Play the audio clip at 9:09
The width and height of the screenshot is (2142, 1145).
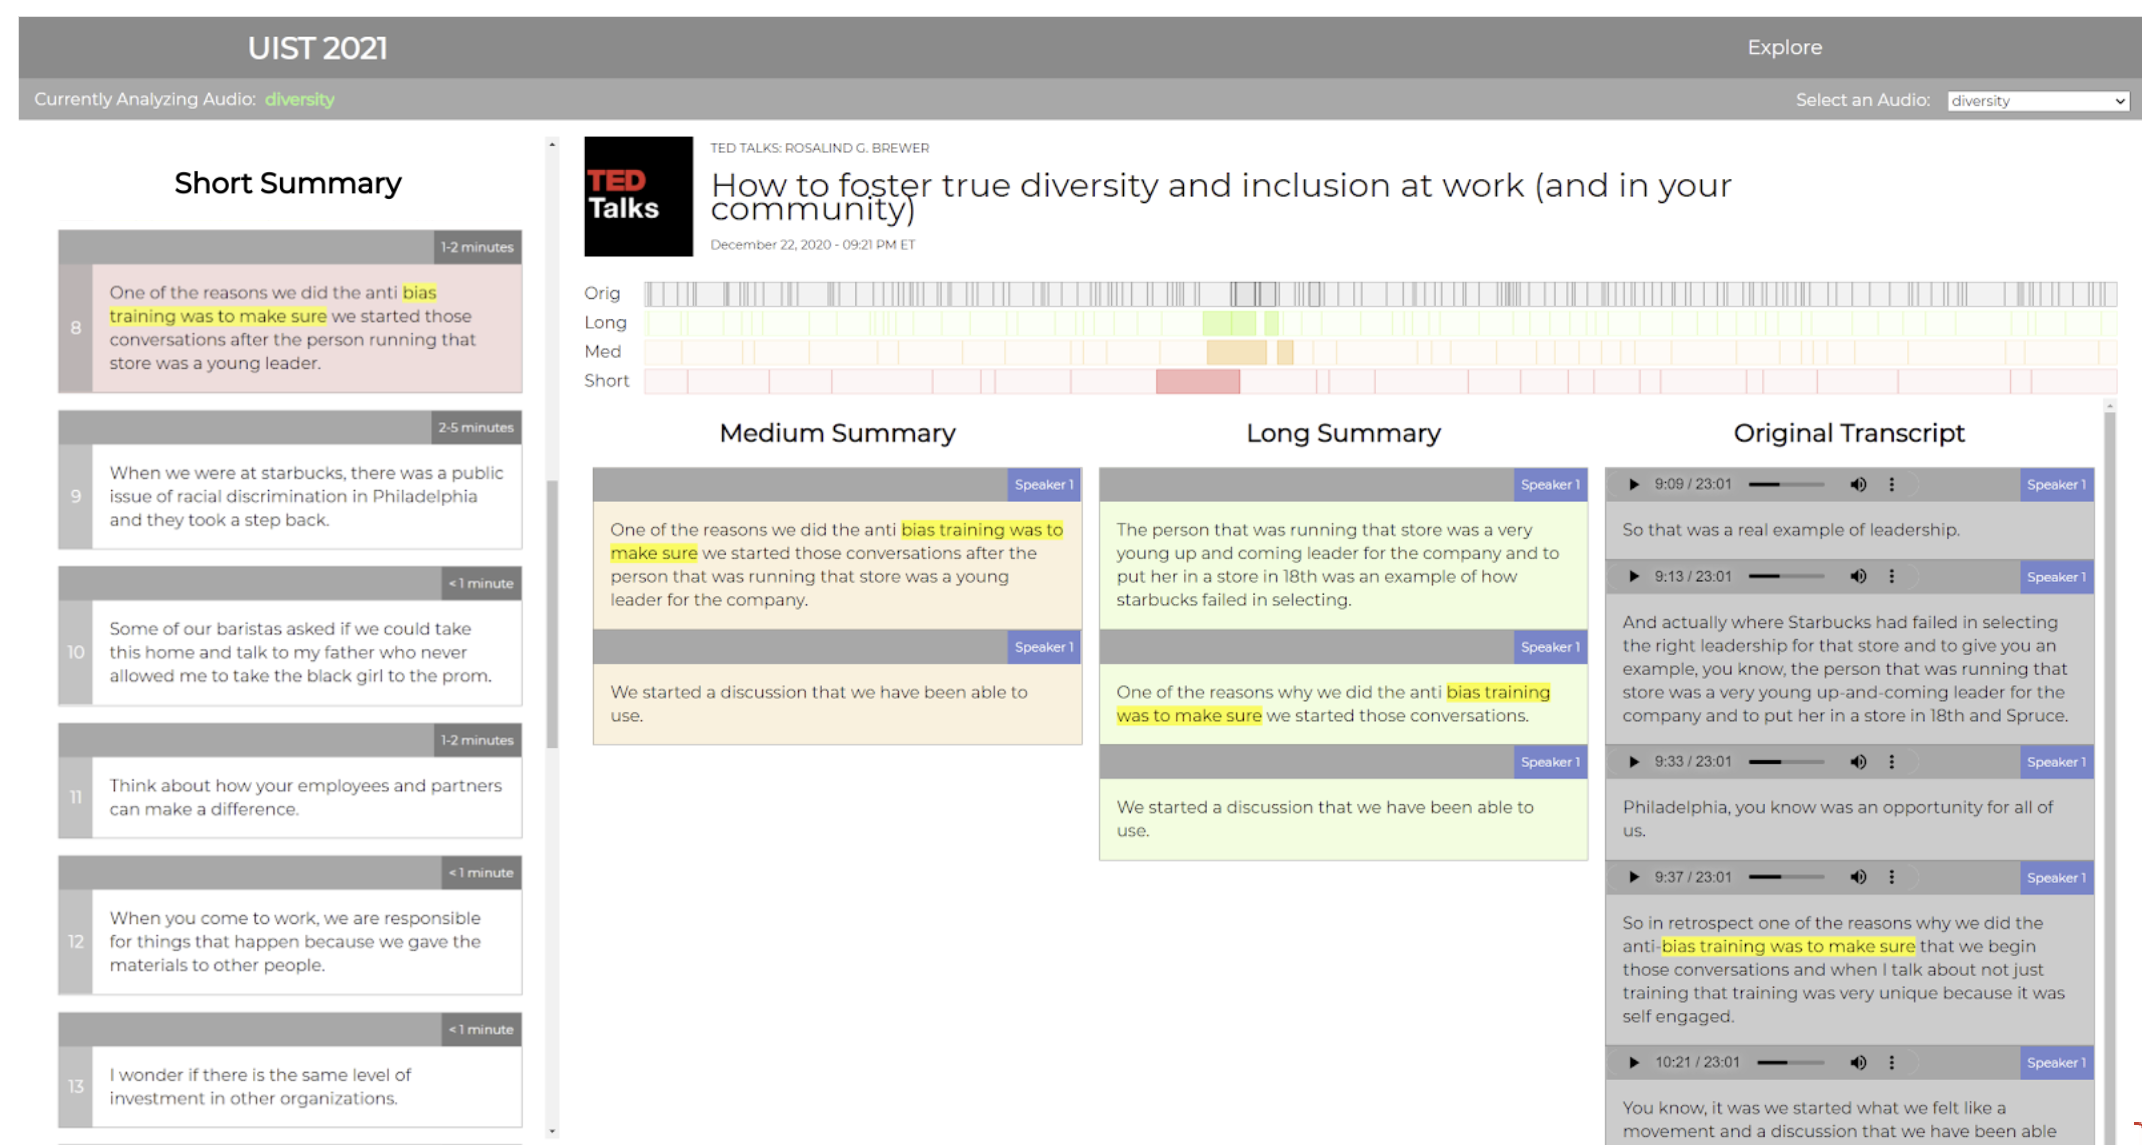(x=1634, y=485)
